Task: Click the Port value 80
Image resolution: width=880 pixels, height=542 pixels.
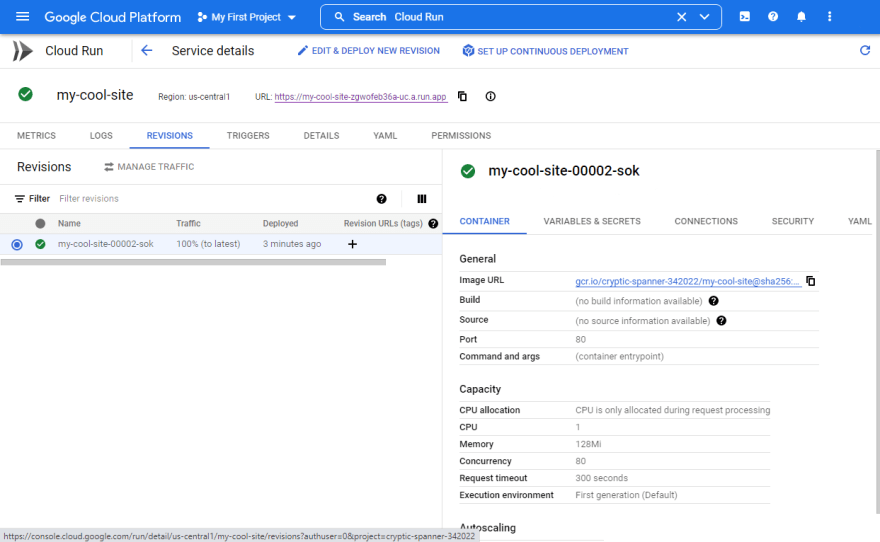Action: 580,339
